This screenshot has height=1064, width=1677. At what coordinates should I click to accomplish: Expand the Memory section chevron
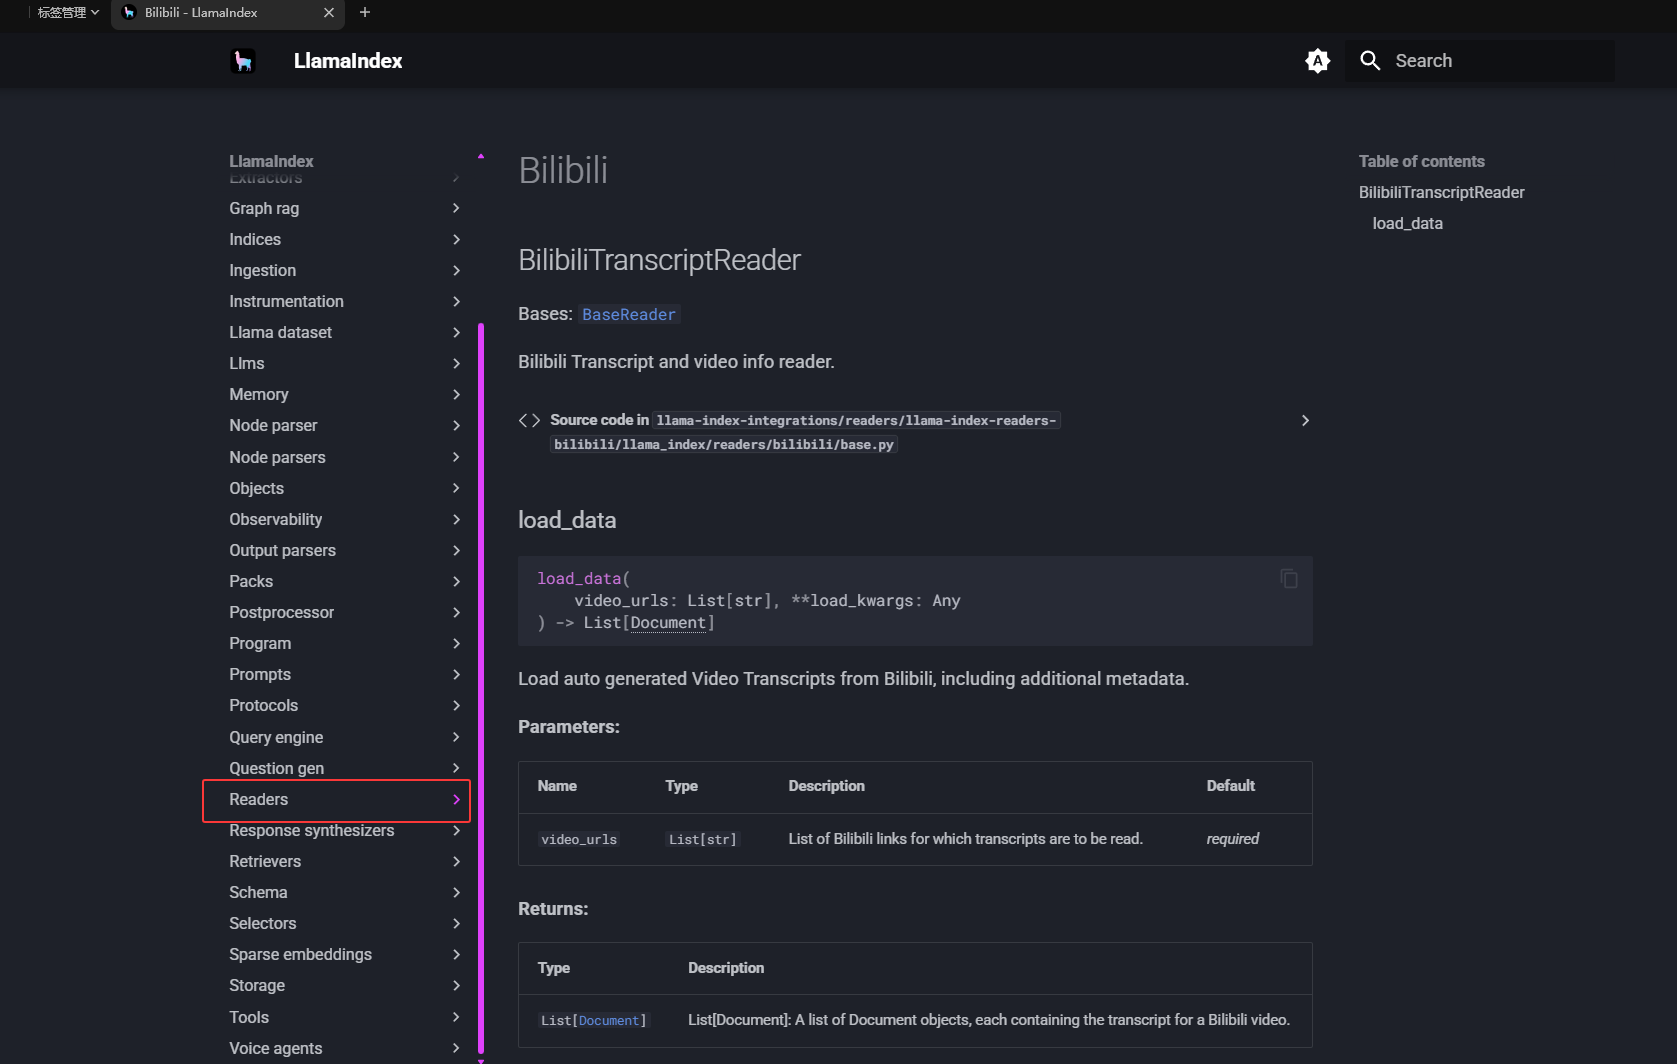click(x=456, y=394)
